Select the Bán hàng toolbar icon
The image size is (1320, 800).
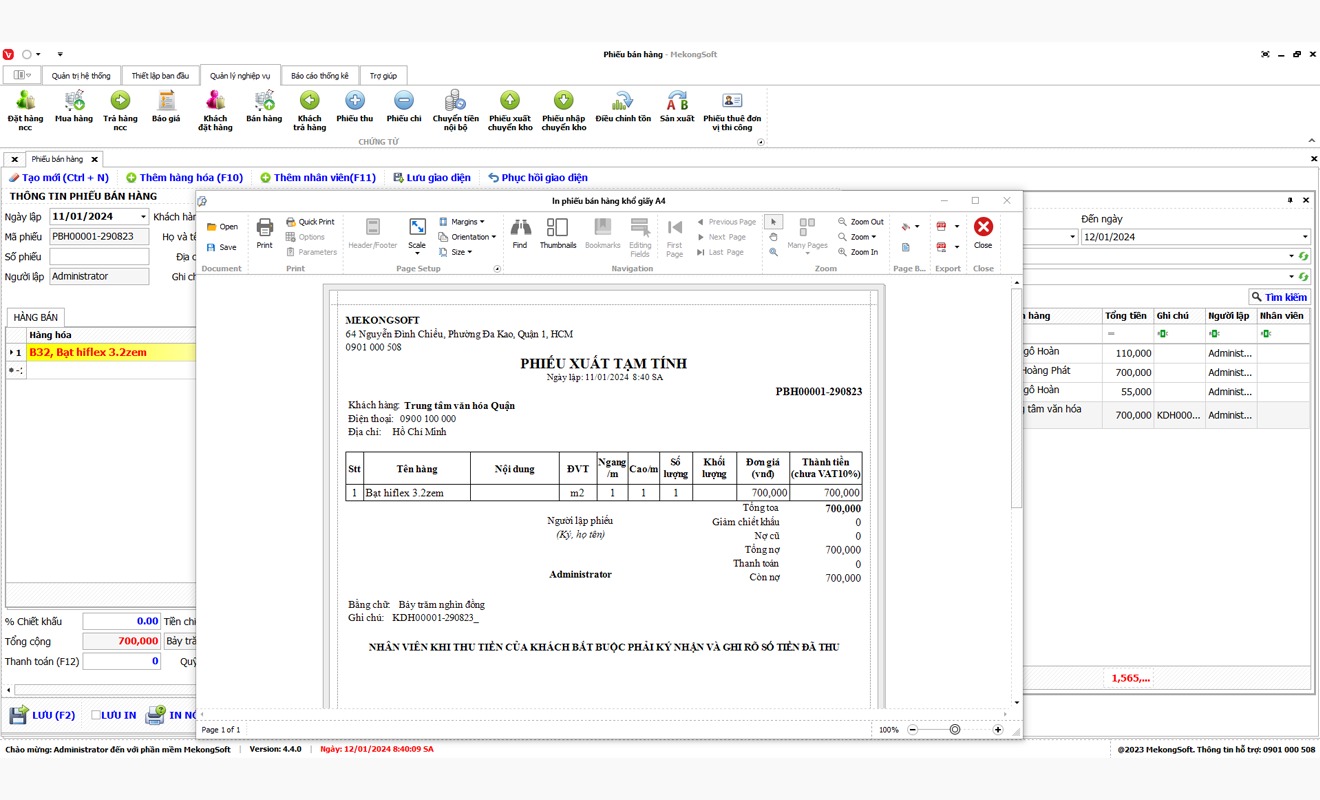point(263,110)
